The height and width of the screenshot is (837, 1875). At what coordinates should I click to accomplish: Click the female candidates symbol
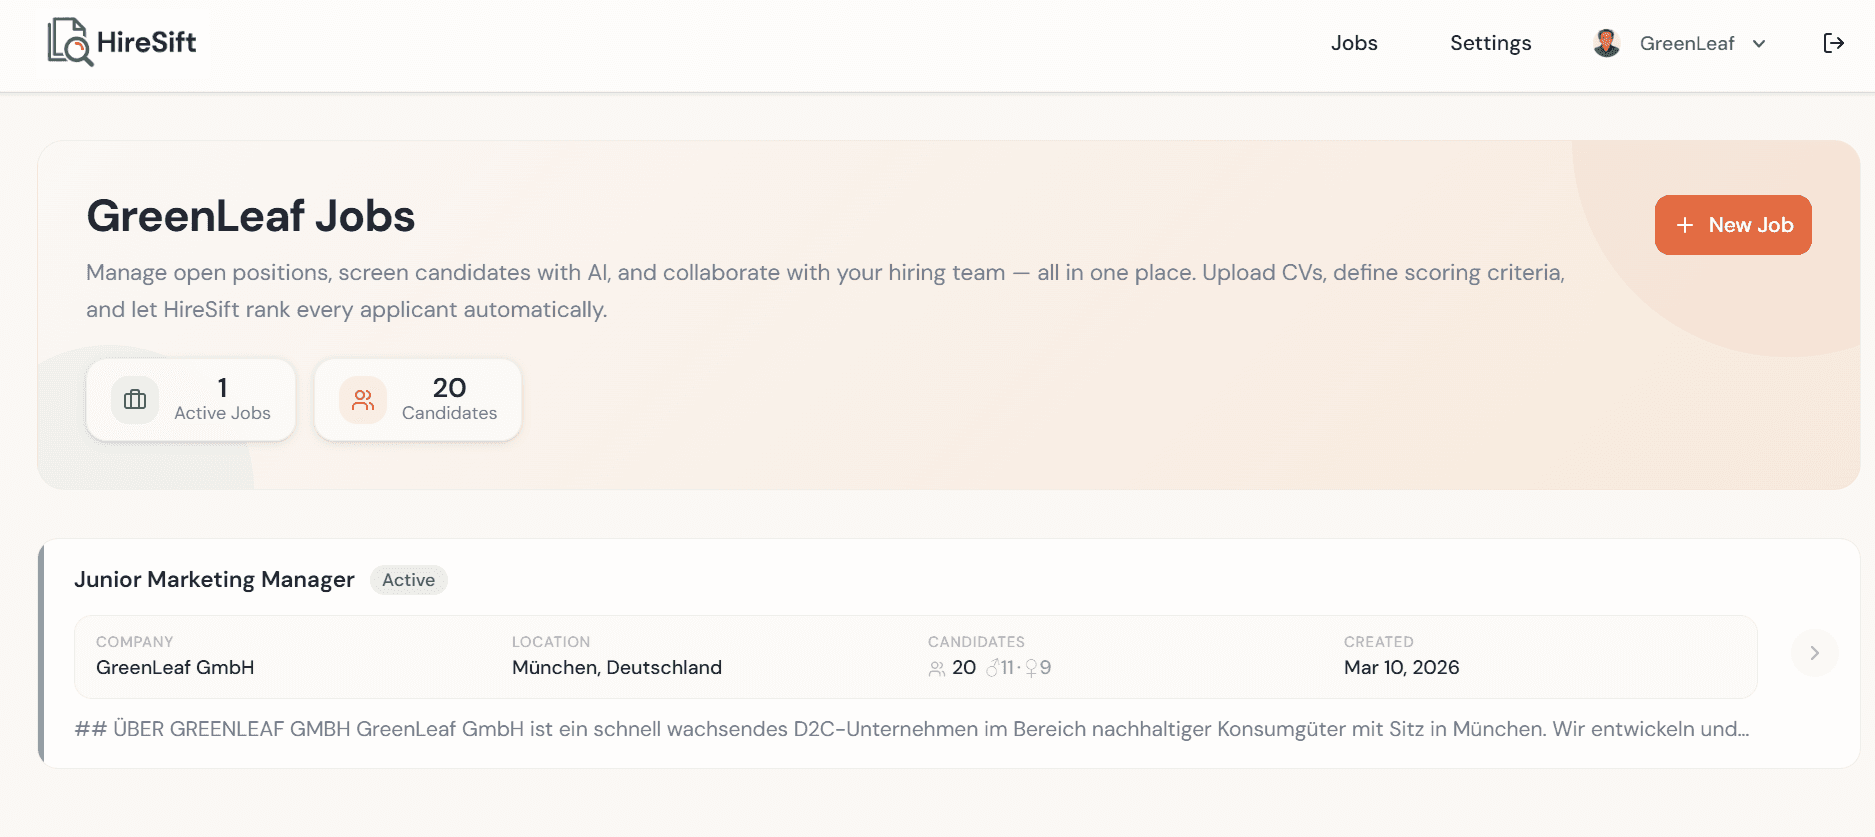click(x=1031, y=668)
